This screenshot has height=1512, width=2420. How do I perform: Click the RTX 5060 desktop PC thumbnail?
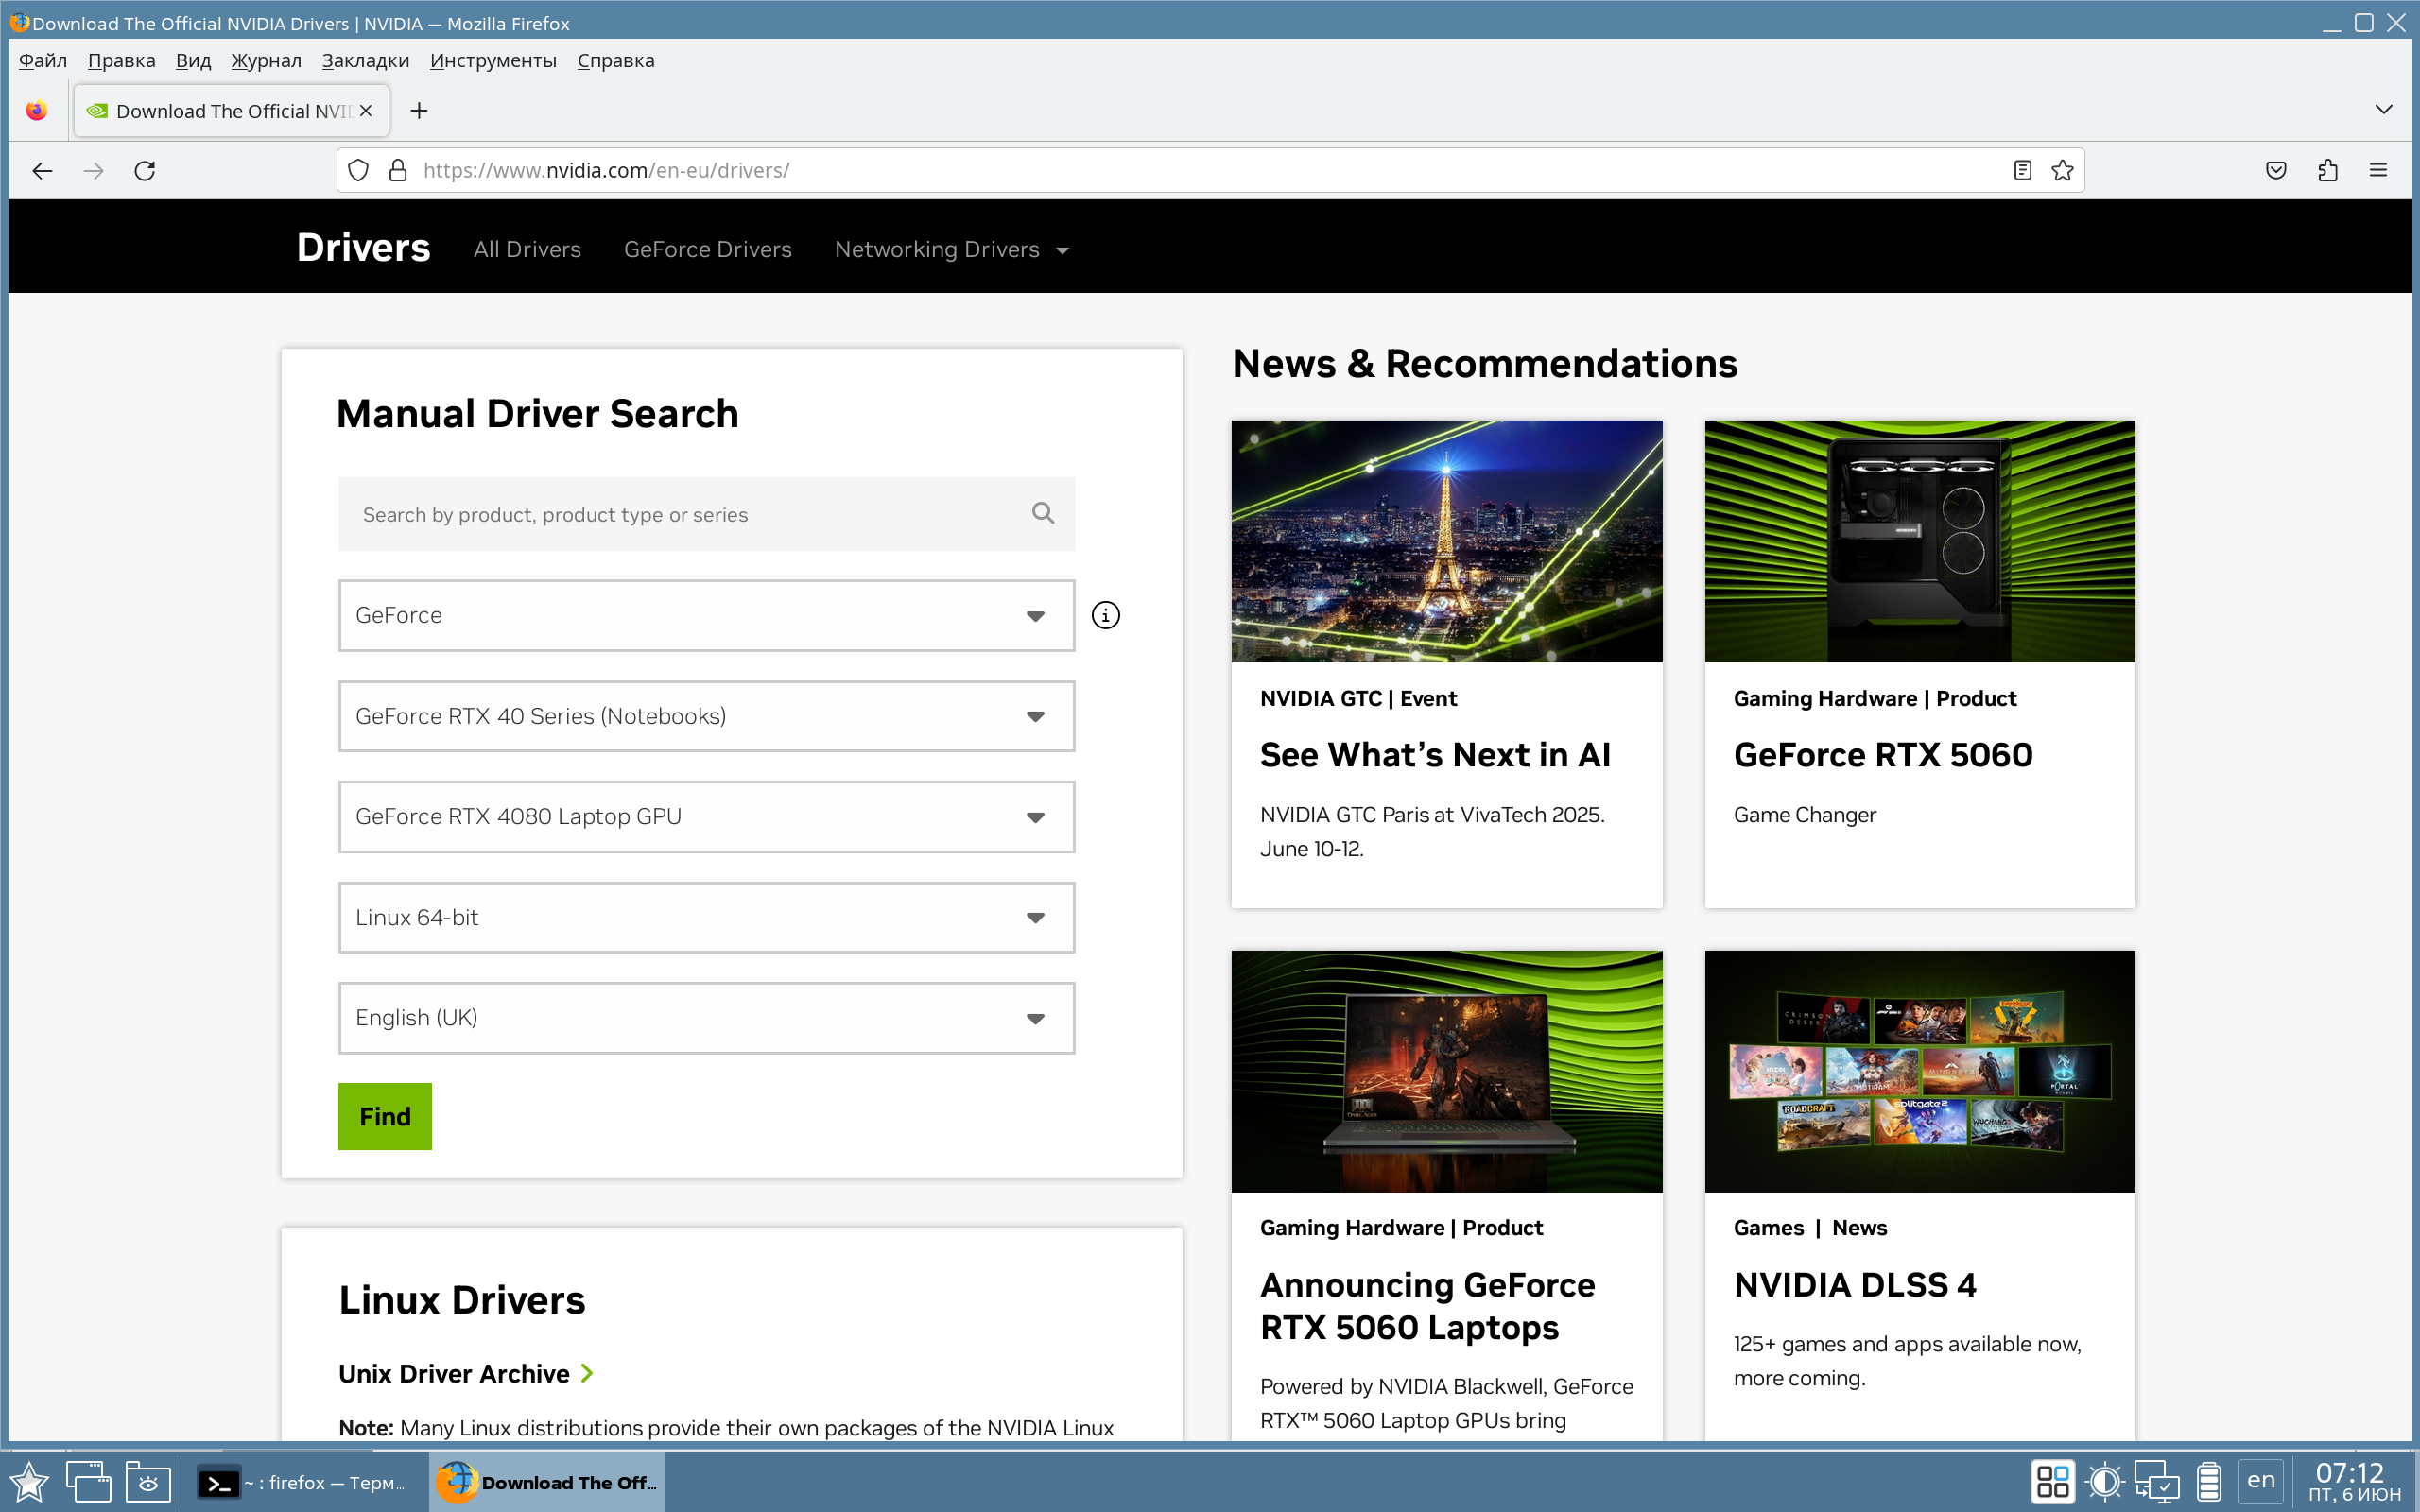pos(1919,541)
